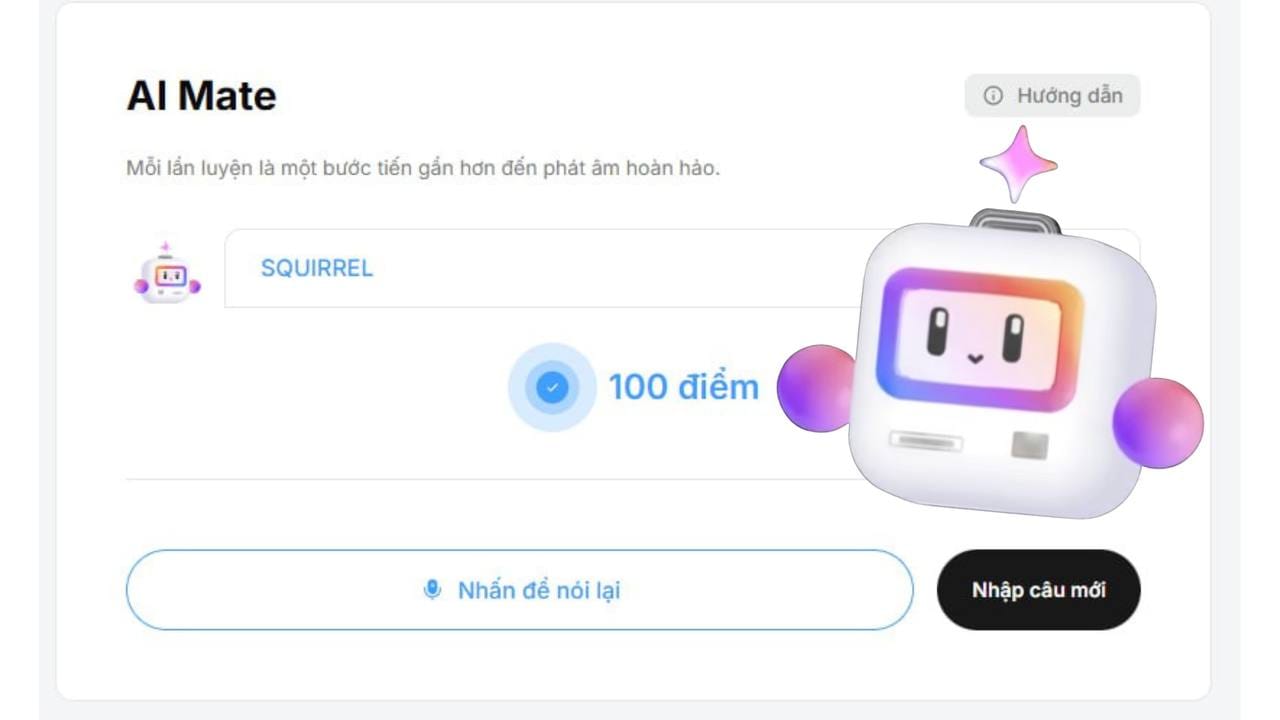Click the 100 điểm score text
This screenshot has height=720, width=1280.
click(x=683, y=387)
